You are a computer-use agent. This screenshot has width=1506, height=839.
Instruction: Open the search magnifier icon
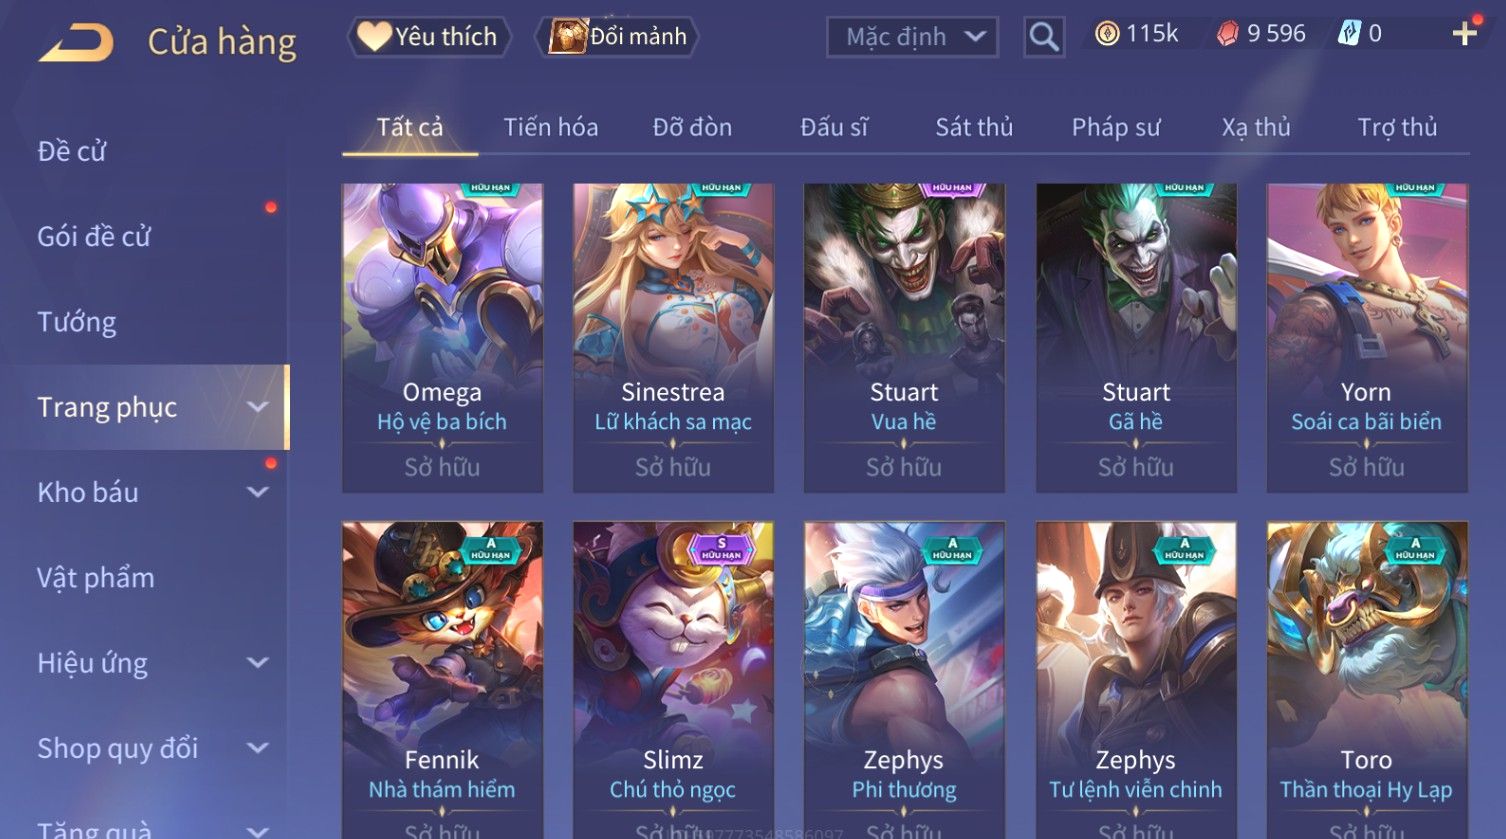point(1043,37)
